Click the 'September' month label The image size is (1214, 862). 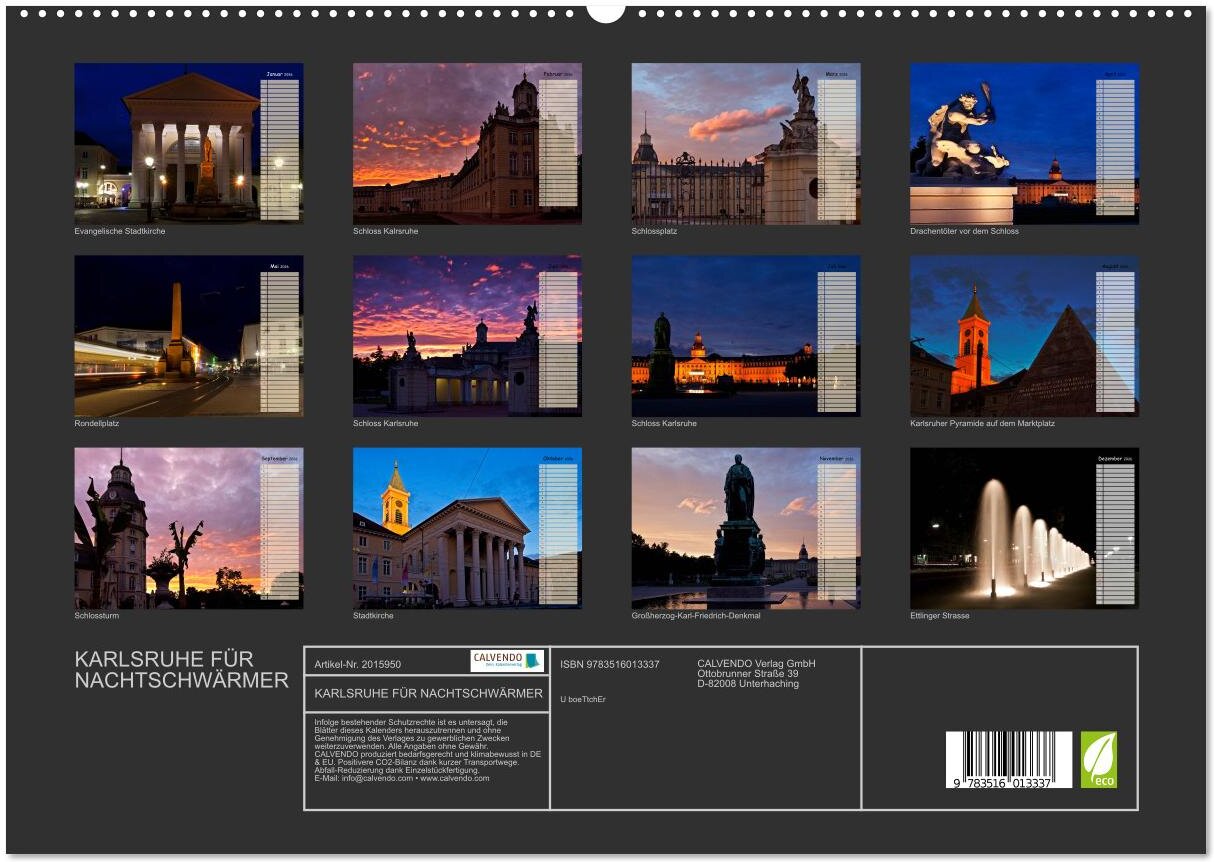click(274, 458)
